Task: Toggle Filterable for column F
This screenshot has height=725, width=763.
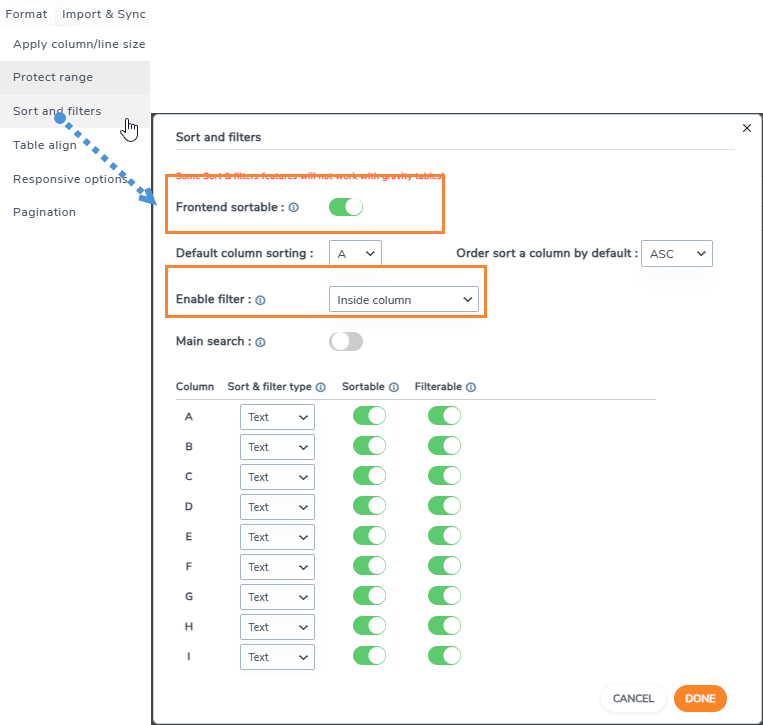Action: coord(444,566)
